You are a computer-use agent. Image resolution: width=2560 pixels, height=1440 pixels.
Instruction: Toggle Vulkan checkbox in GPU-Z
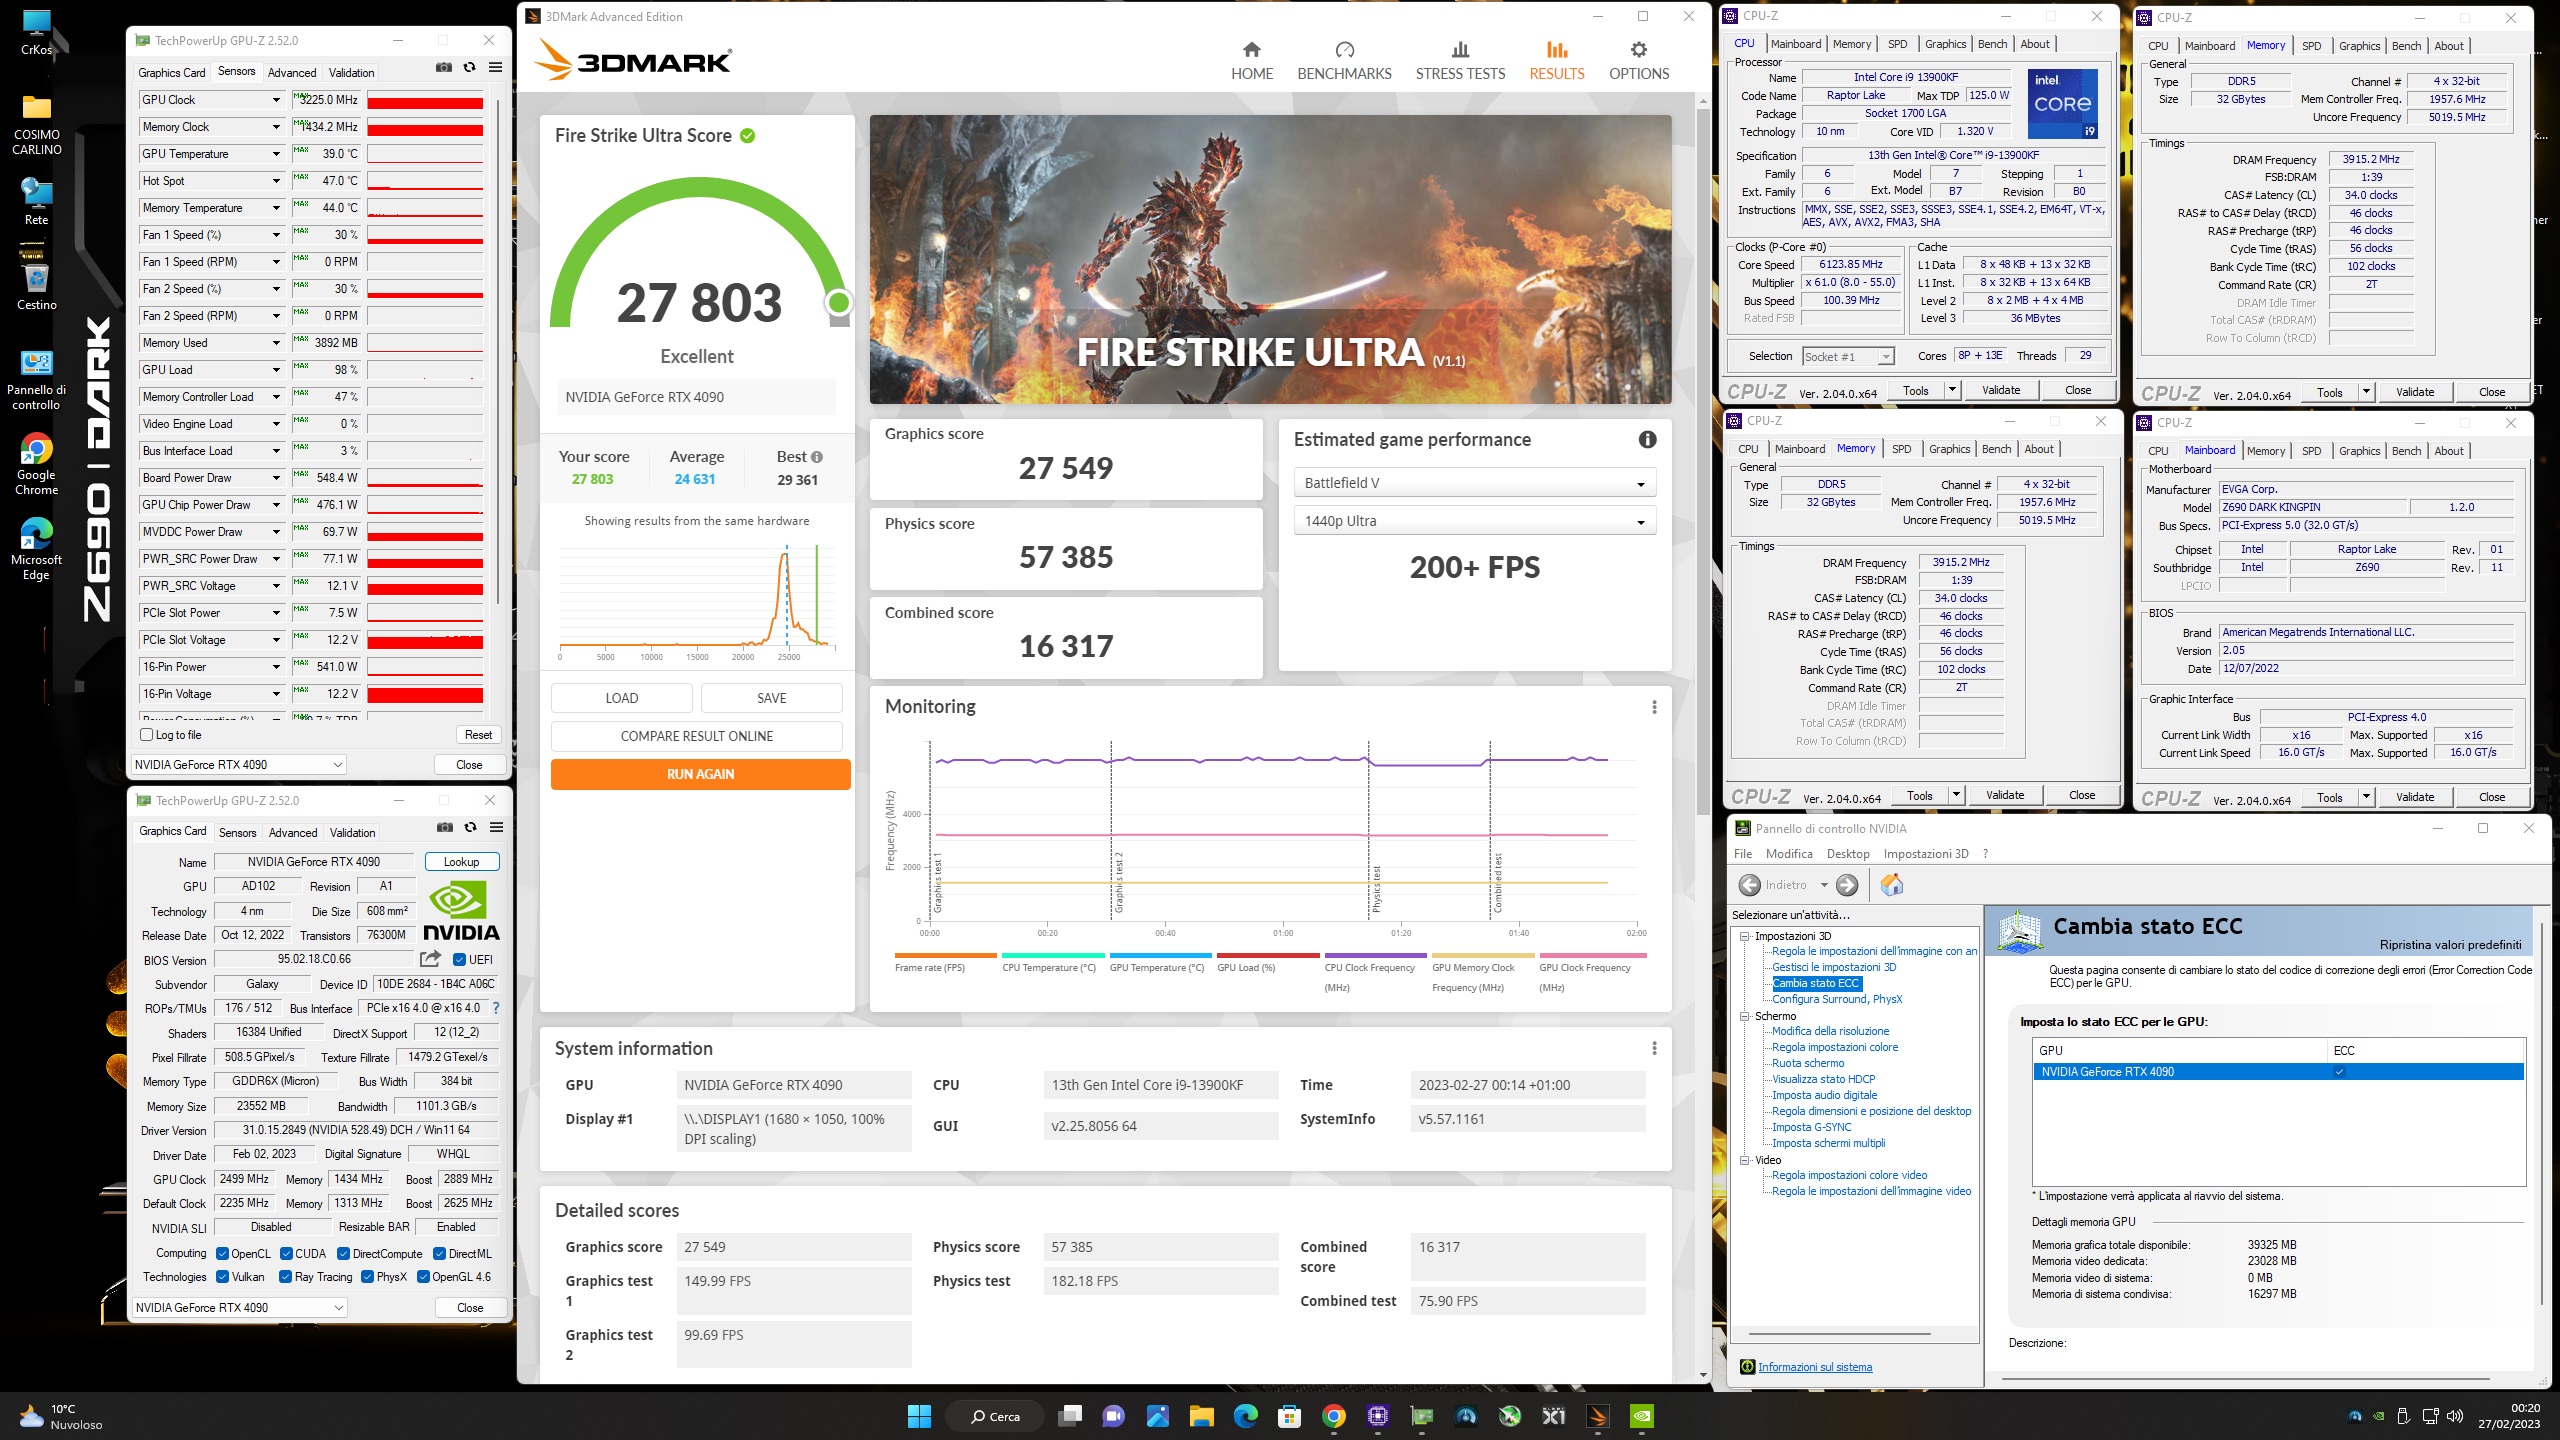(x=222, y=1277)
